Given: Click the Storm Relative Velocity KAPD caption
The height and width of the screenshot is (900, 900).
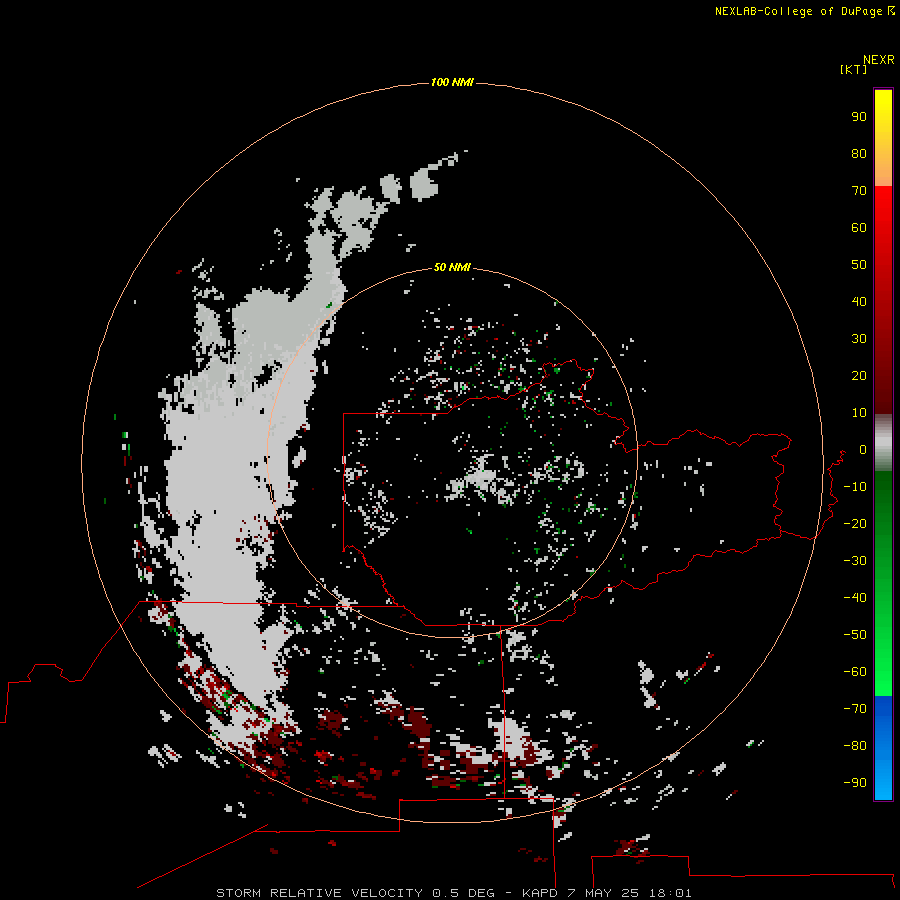Looking at the screenshot, I should coord(453,893).
